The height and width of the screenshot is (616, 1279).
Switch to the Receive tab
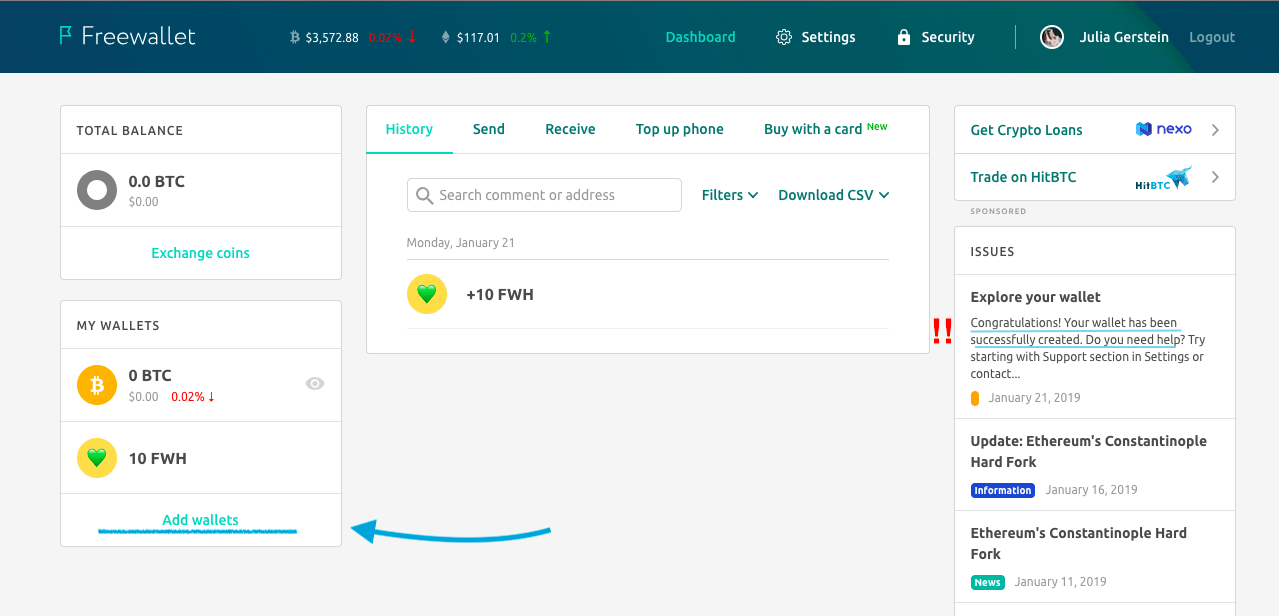click(570, 129)
